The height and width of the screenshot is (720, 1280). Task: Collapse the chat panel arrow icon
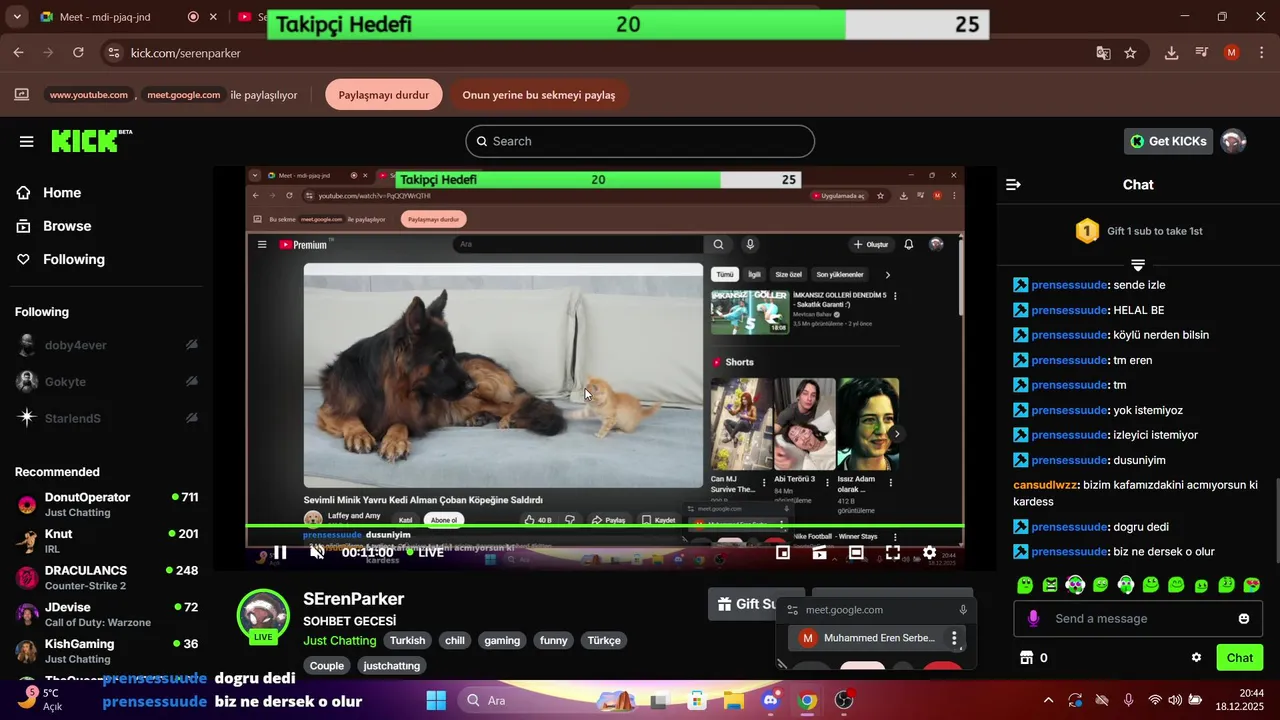coord(1013,185)
